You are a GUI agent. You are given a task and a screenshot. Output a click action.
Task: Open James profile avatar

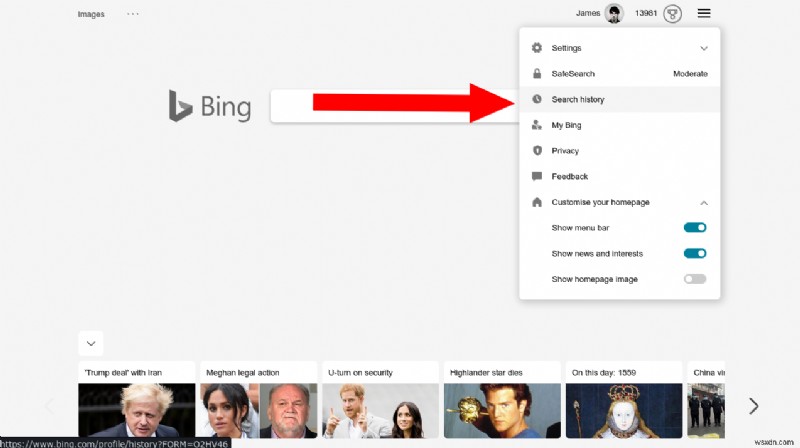click(614, 13)
